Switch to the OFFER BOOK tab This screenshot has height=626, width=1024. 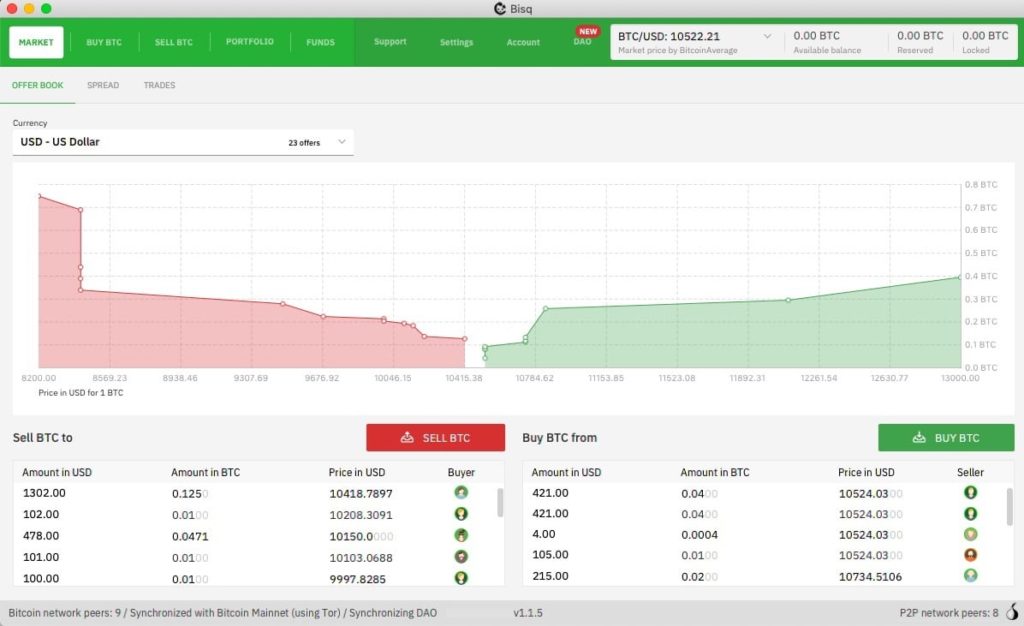click(x=37, y=86)
